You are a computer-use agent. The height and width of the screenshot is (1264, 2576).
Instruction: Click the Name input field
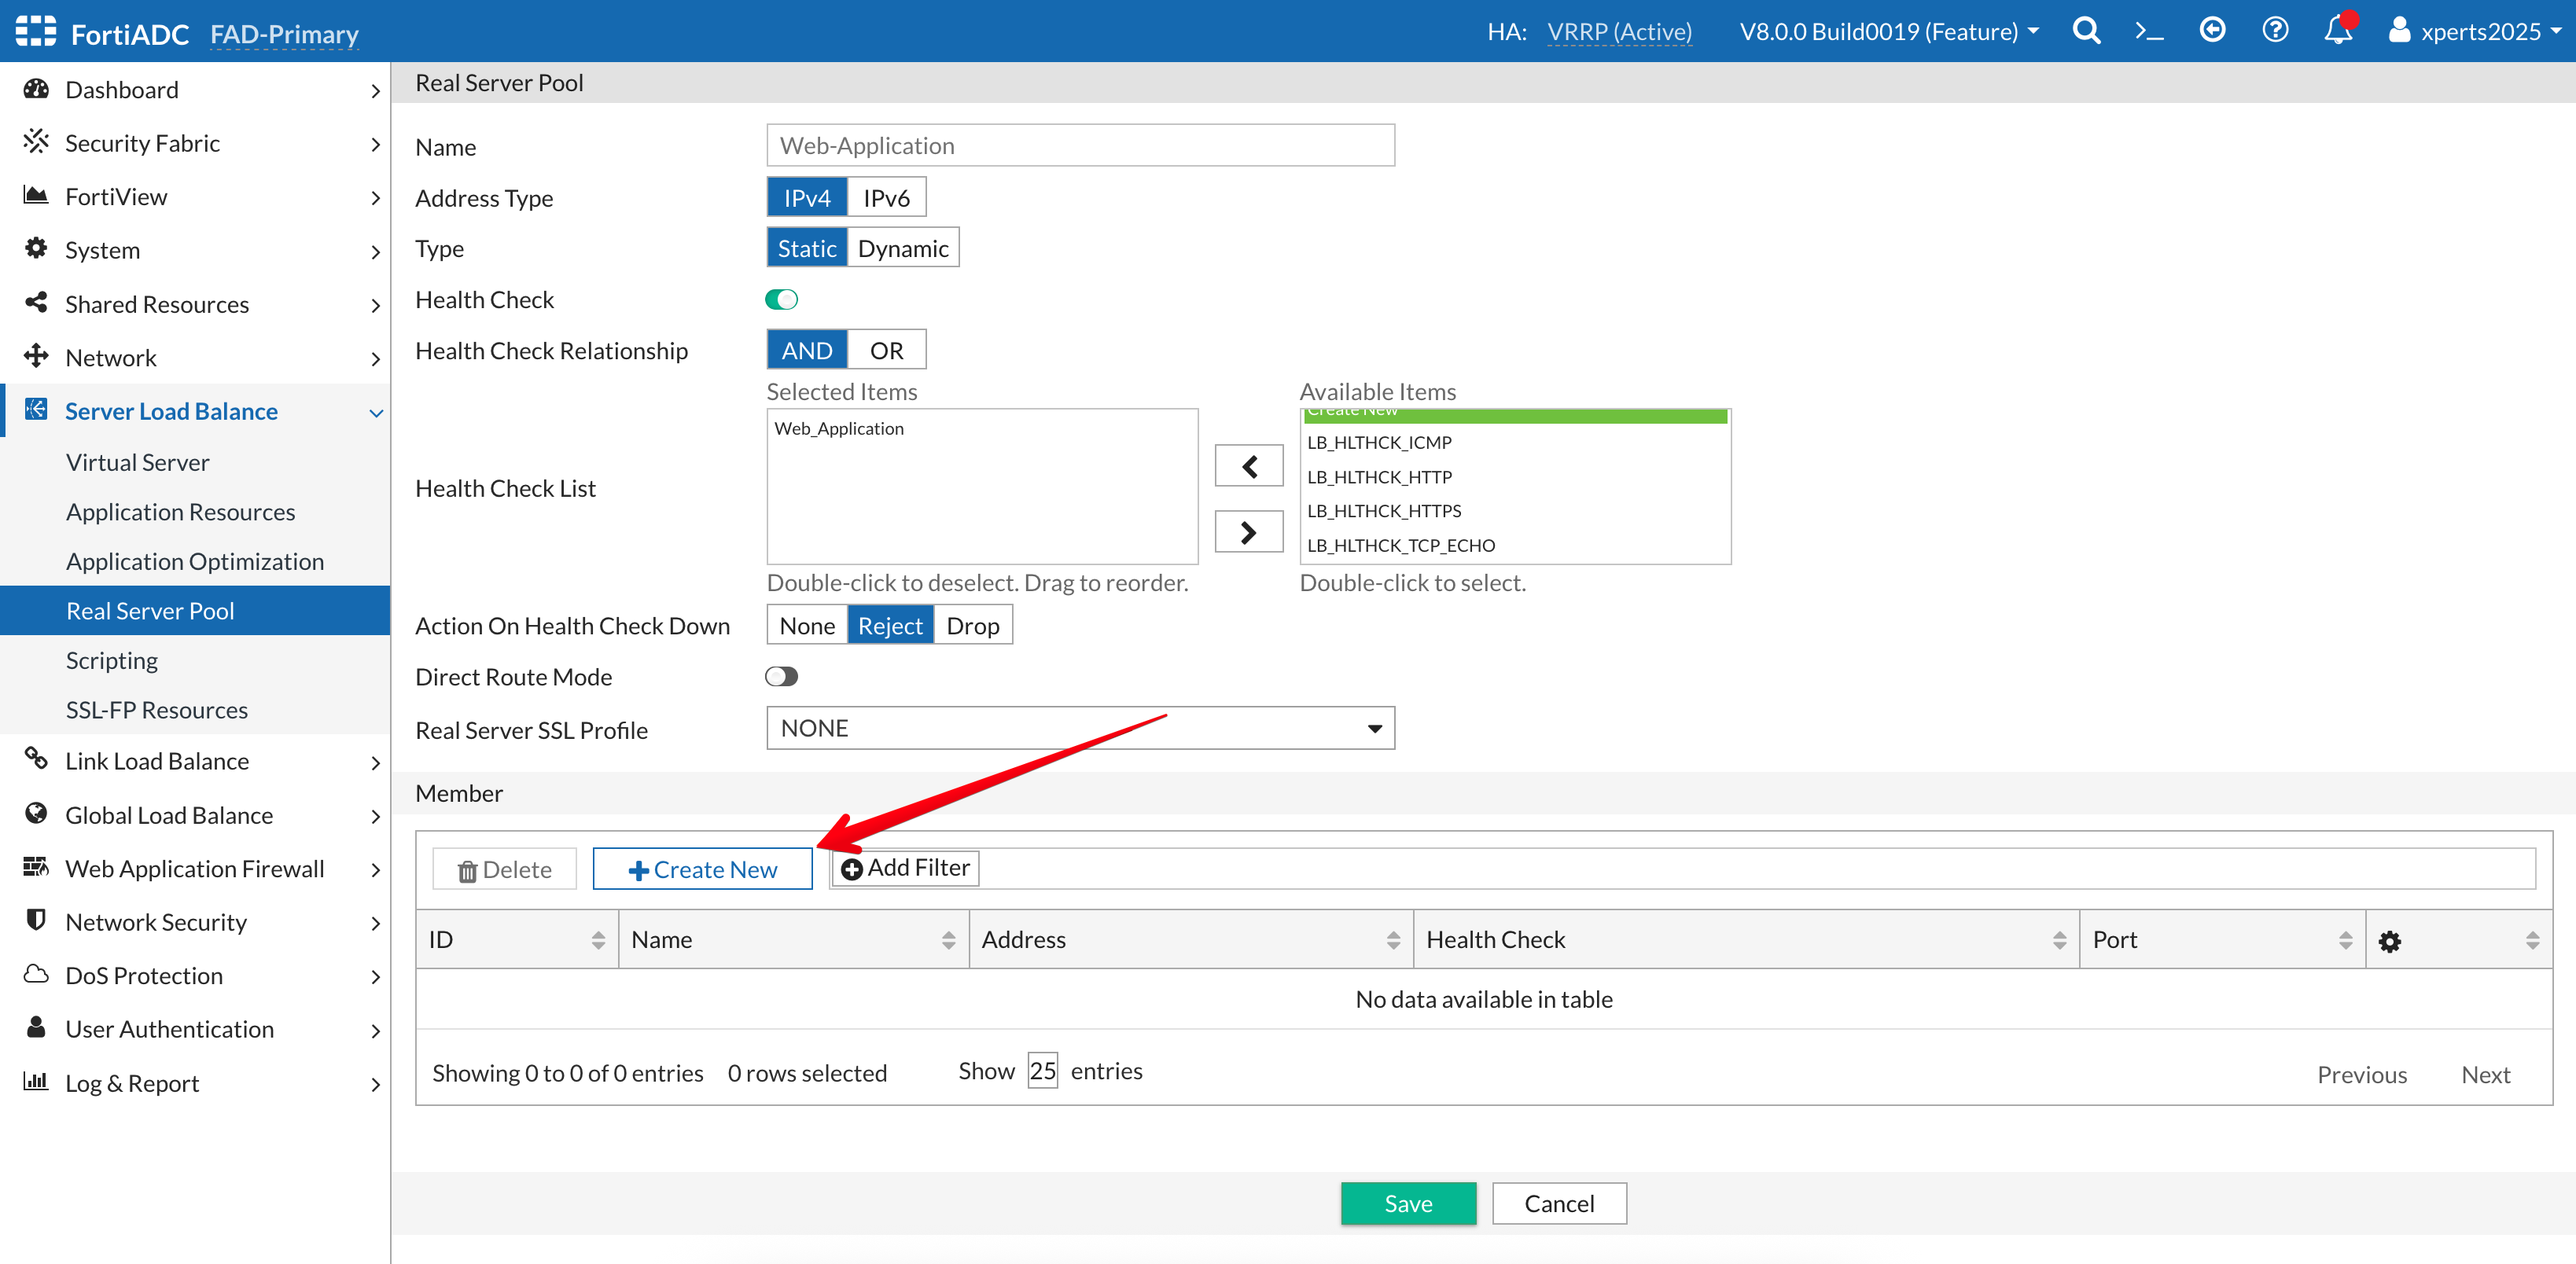1080,146
